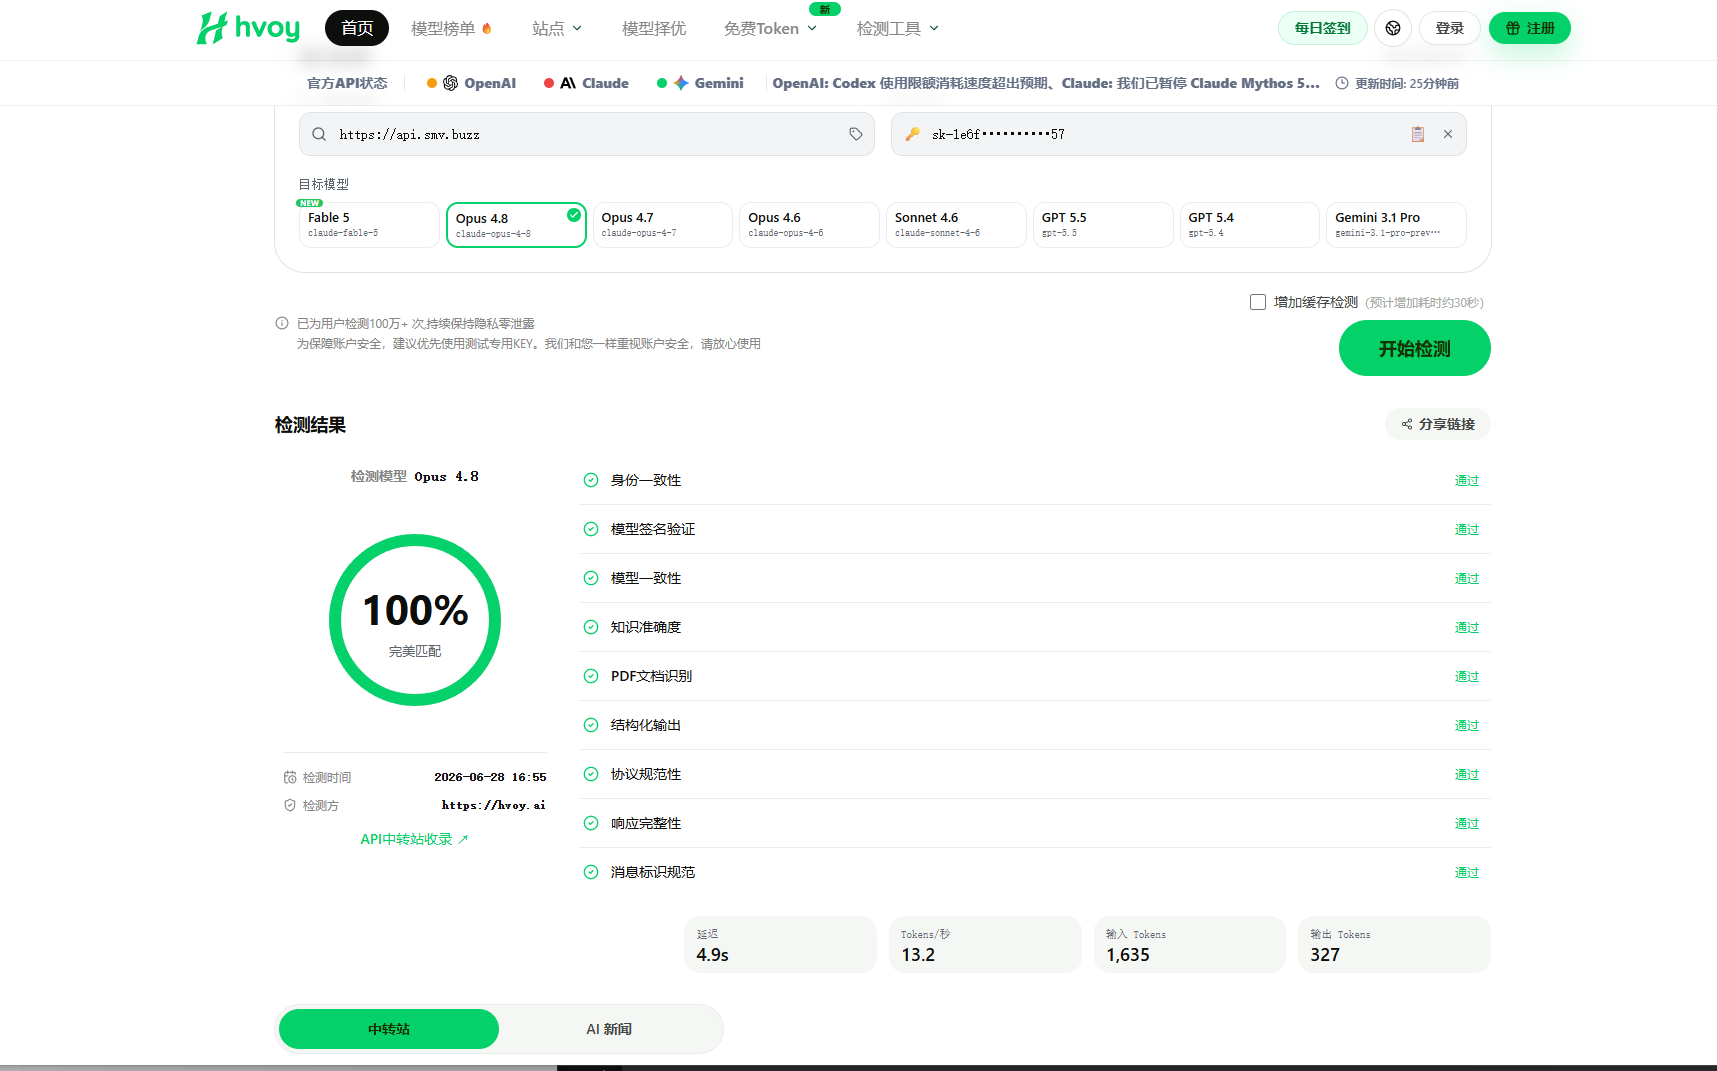Expand the 免费Token dropdown menu

point(770,28)
